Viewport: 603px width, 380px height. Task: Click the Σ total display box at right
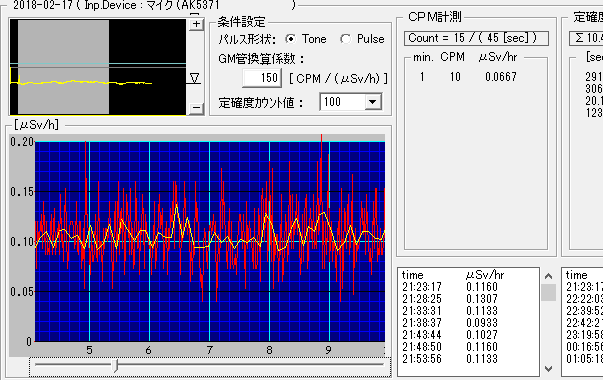point(586,38)
